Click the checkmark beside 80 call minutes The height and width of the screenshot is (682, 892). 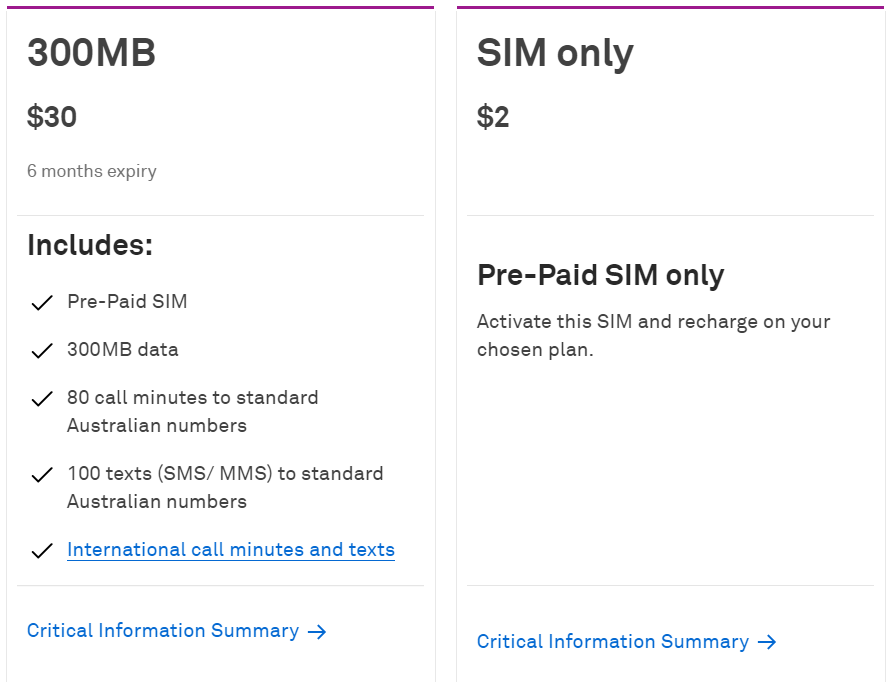[42, 399]
